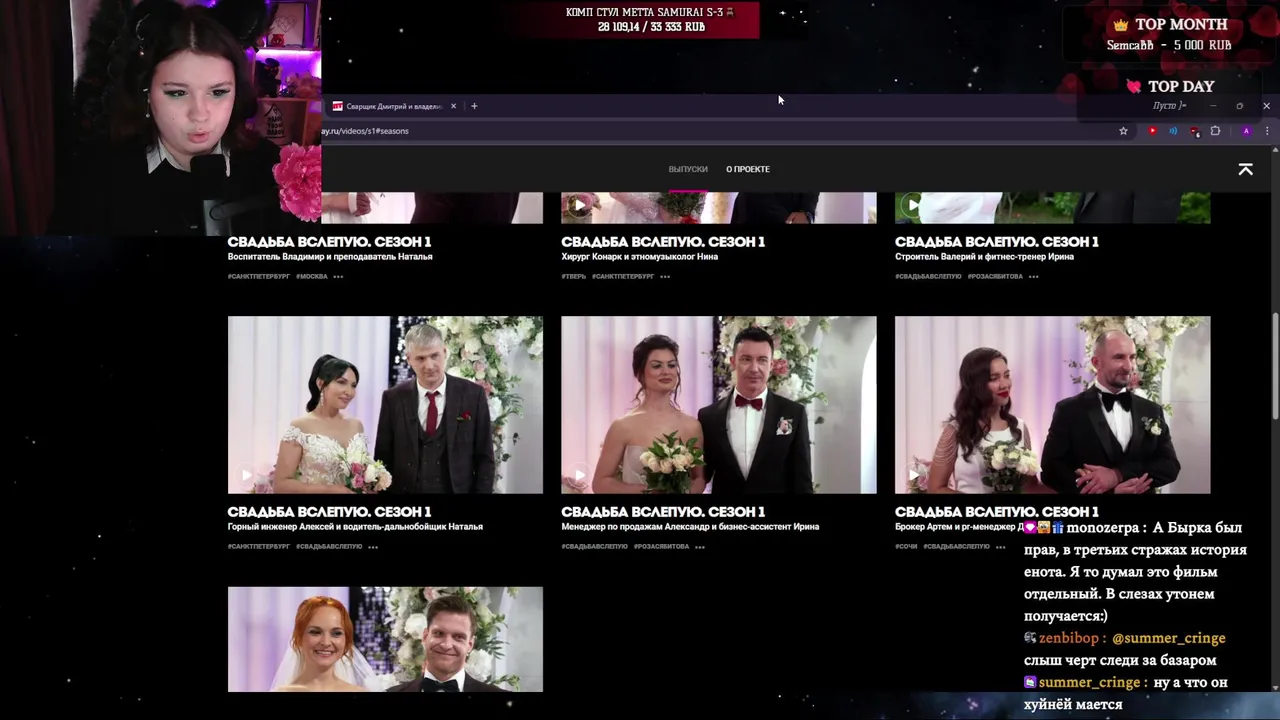The height and width of the screenshot is (720, 1280).
Task: Open Менеджер по продажам Александр episode title
Action: coord(690,527)
